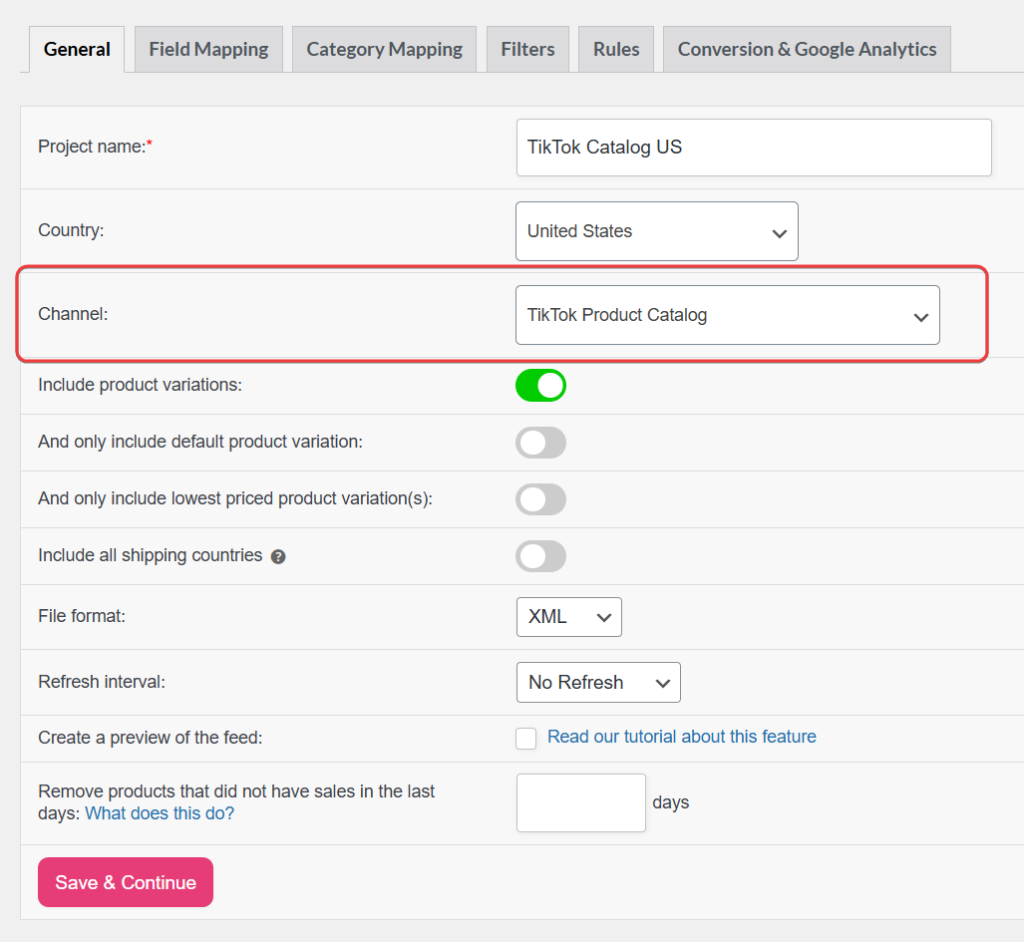Select the Rules tab
1024x942 pixels.
pyautogui.click(x=616, y=50)
